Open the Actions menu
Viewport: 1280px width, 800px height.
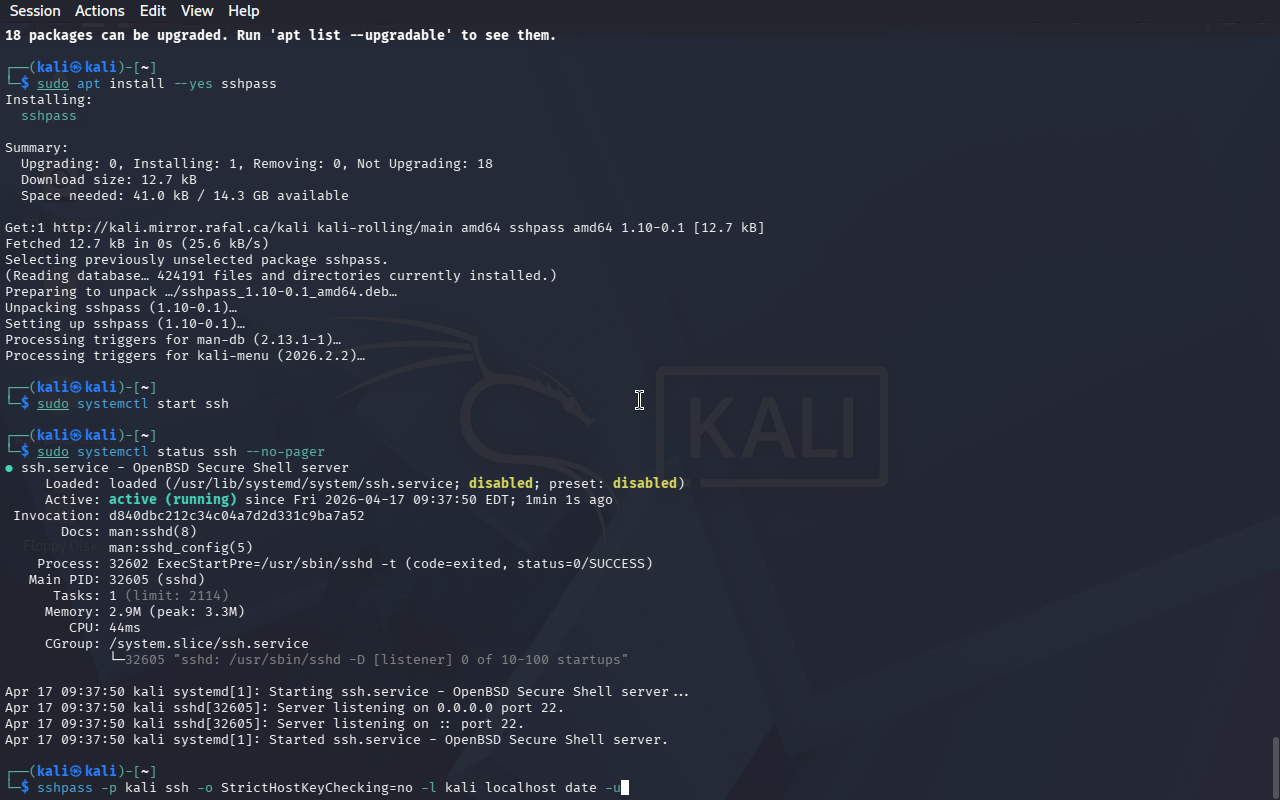coord(100,11)
